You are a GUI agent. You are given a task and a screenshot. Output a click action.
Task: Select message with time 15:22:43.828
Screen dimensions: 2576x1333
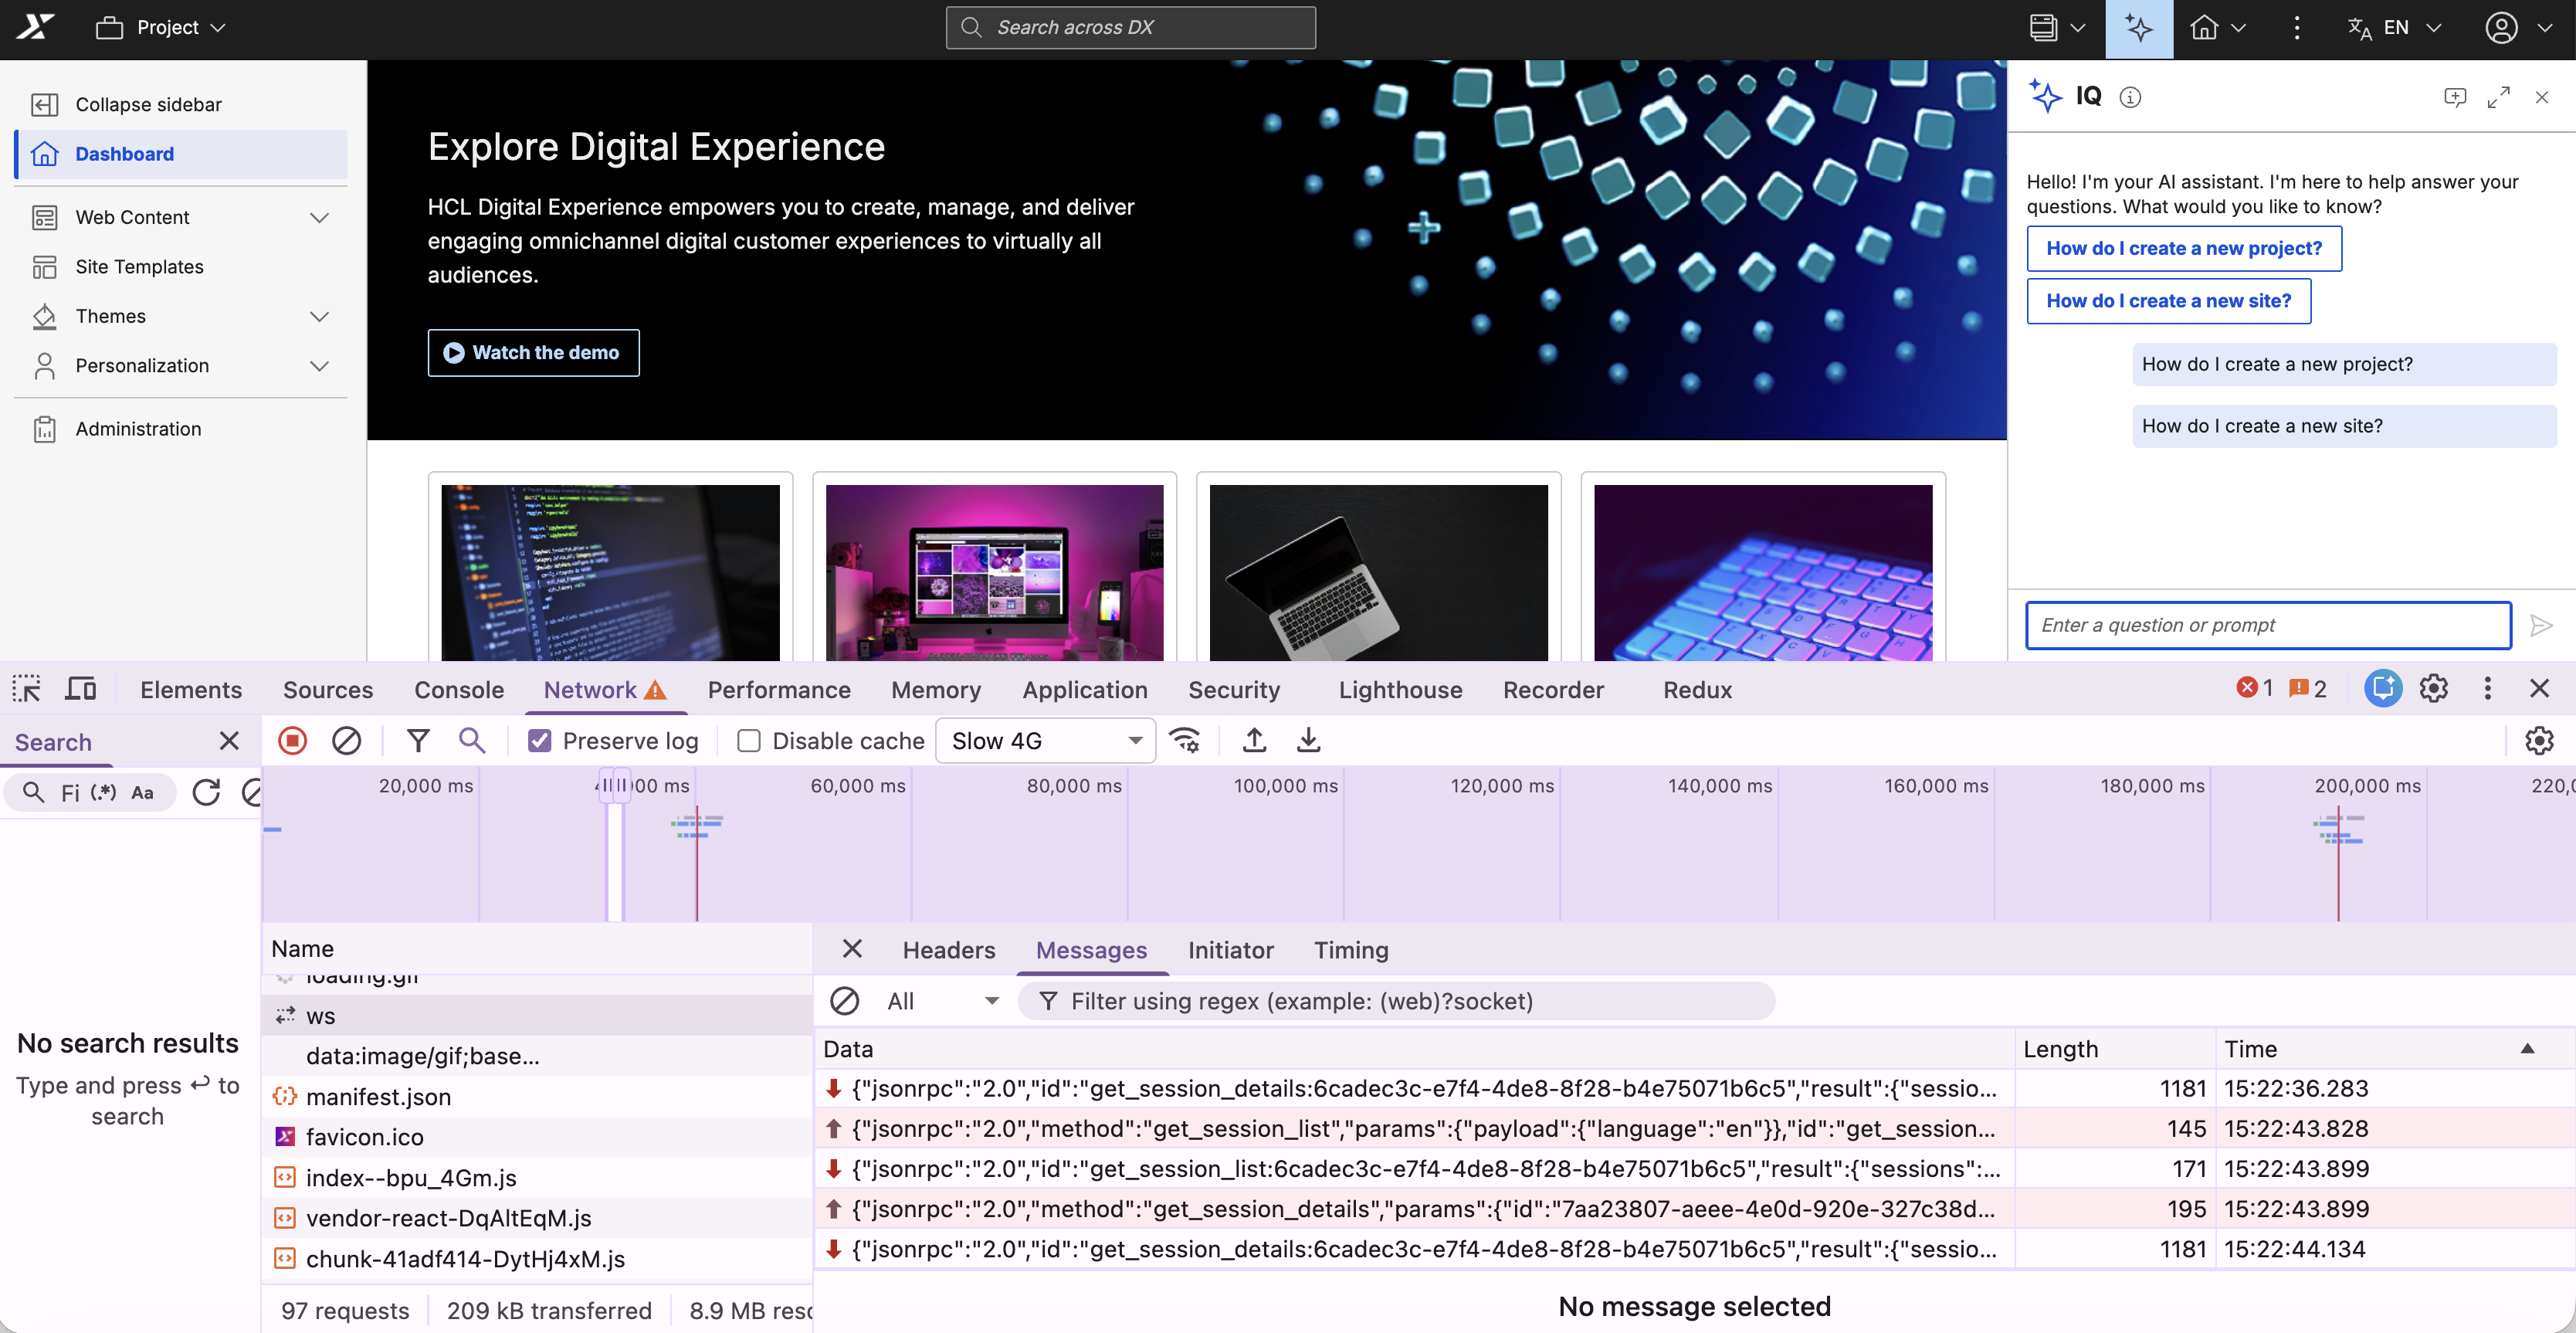pyautogui.click(x=1694, y=1128)
